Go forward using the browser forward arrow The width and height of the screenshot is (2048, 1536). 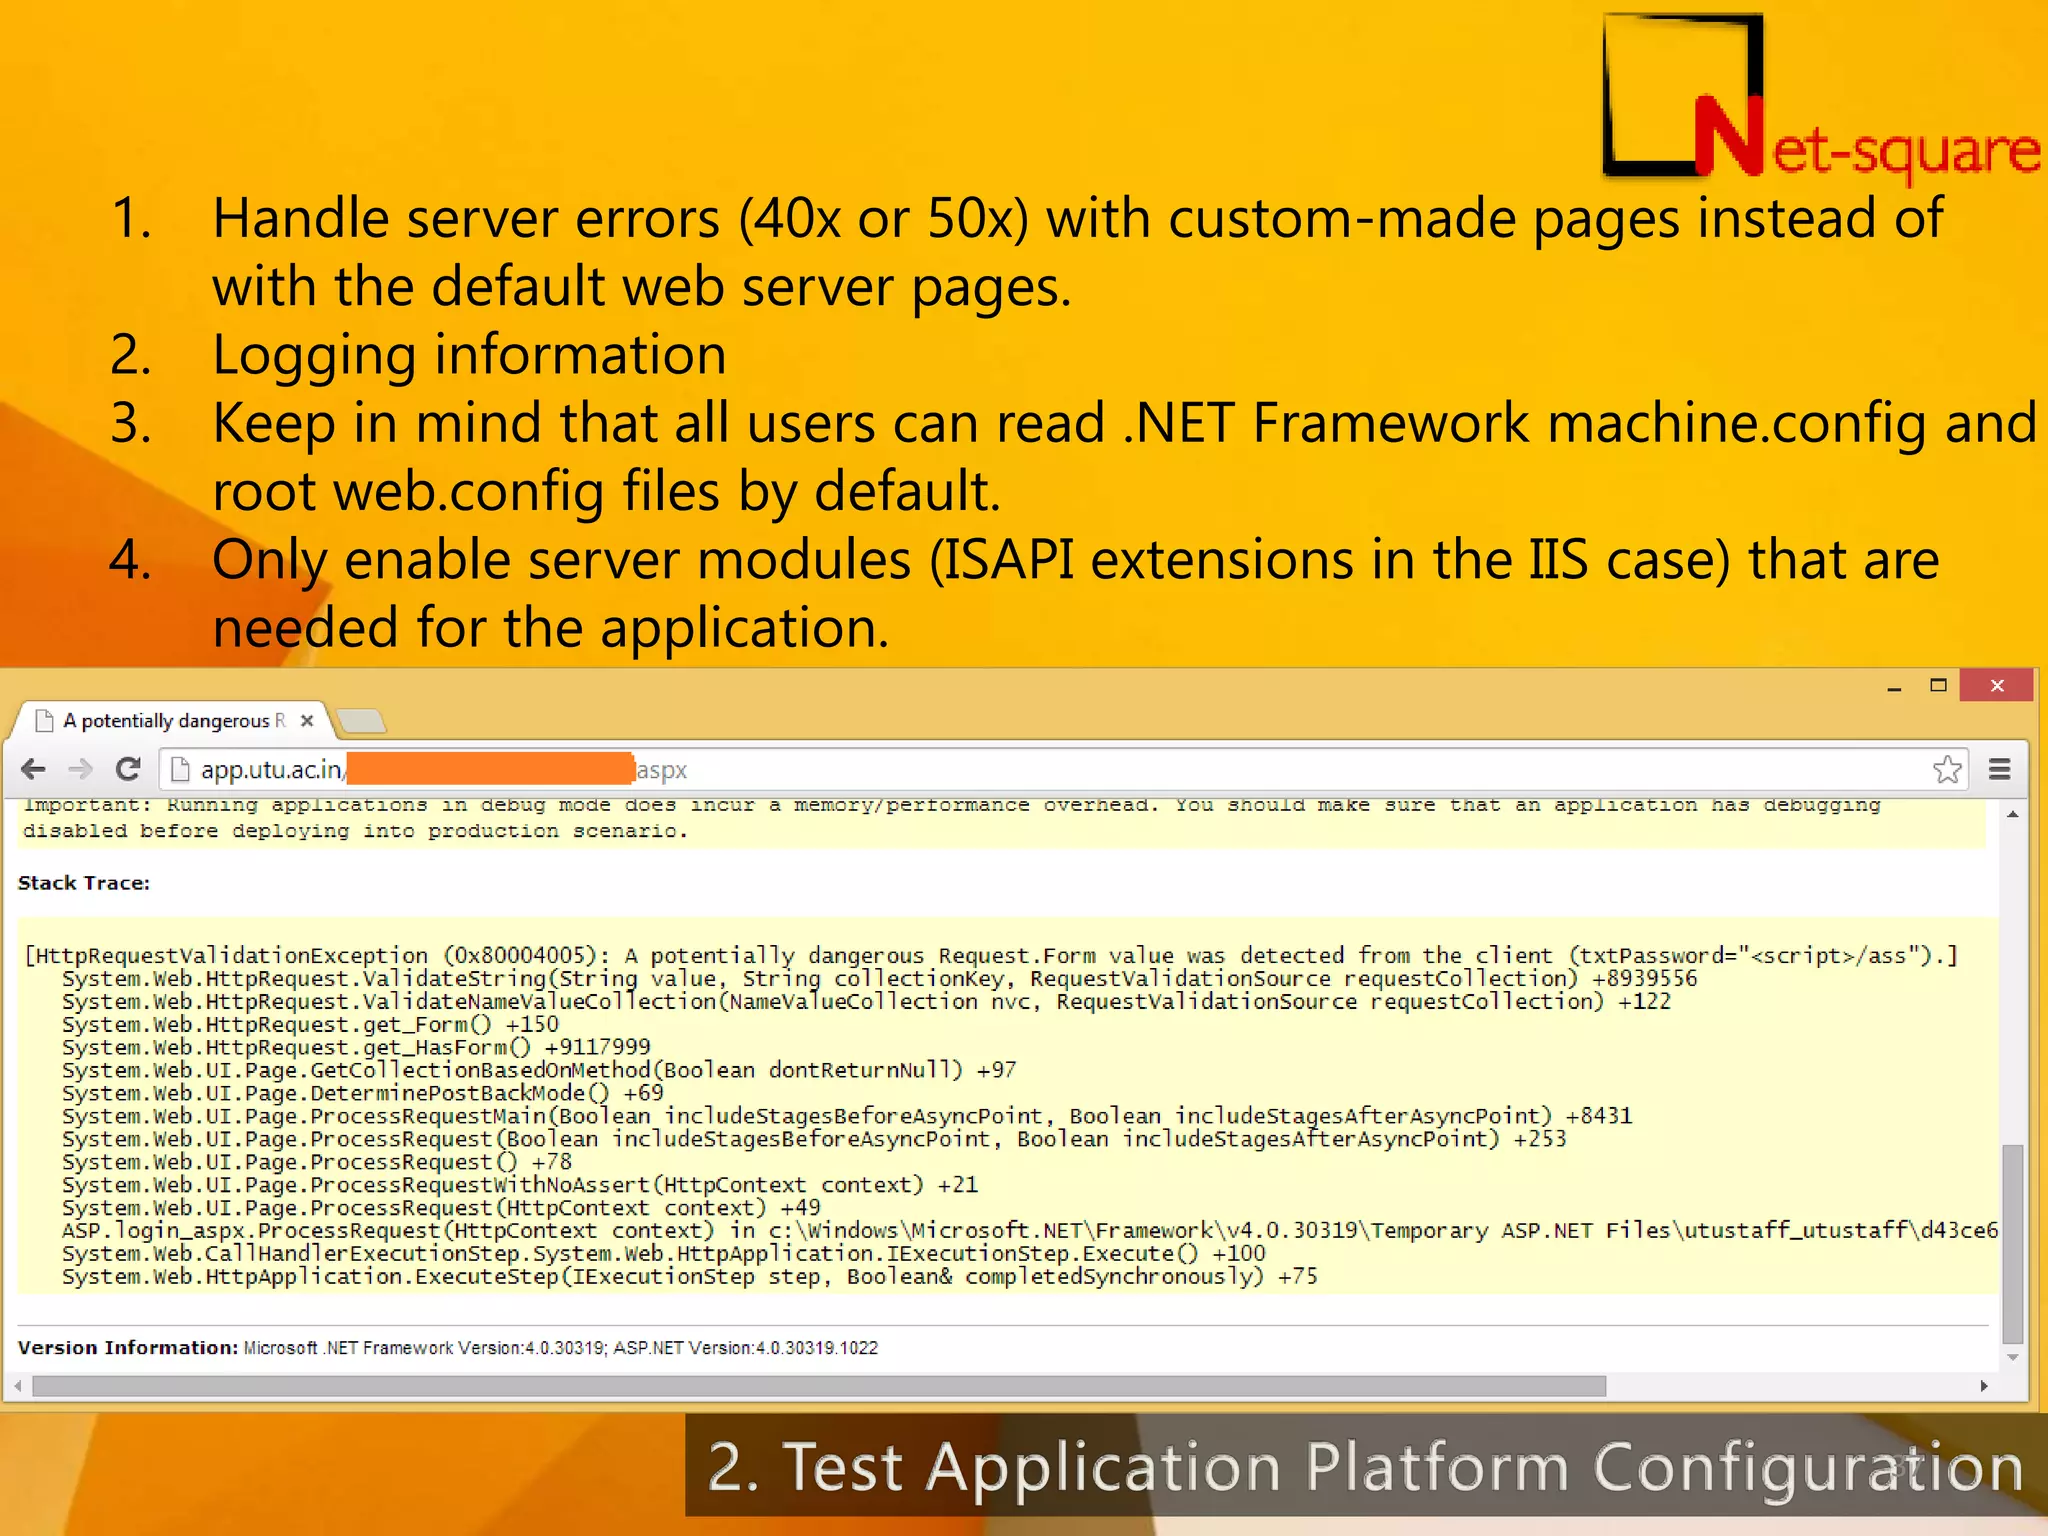80,769
